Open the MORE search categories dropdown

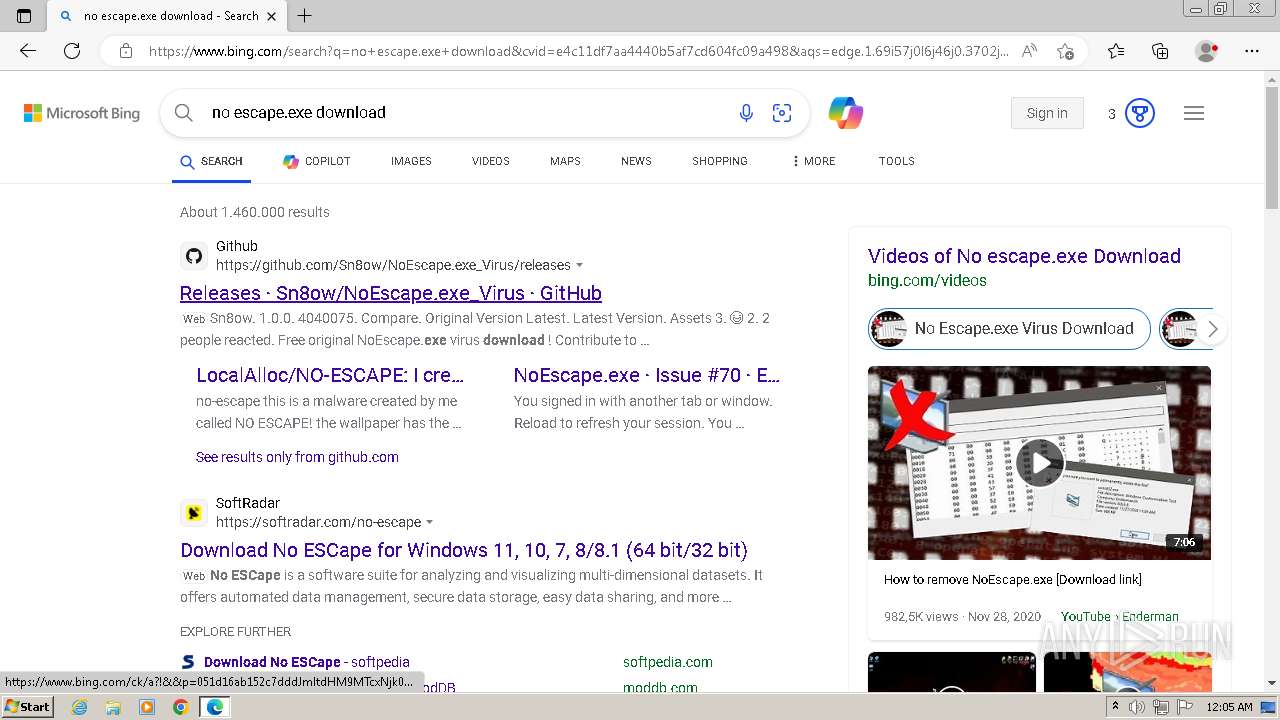813,161
